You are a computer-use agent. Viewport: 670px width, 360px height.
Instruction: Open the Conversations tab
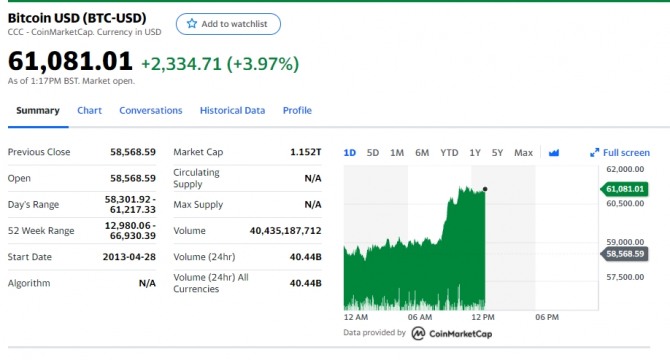(150, 110)
